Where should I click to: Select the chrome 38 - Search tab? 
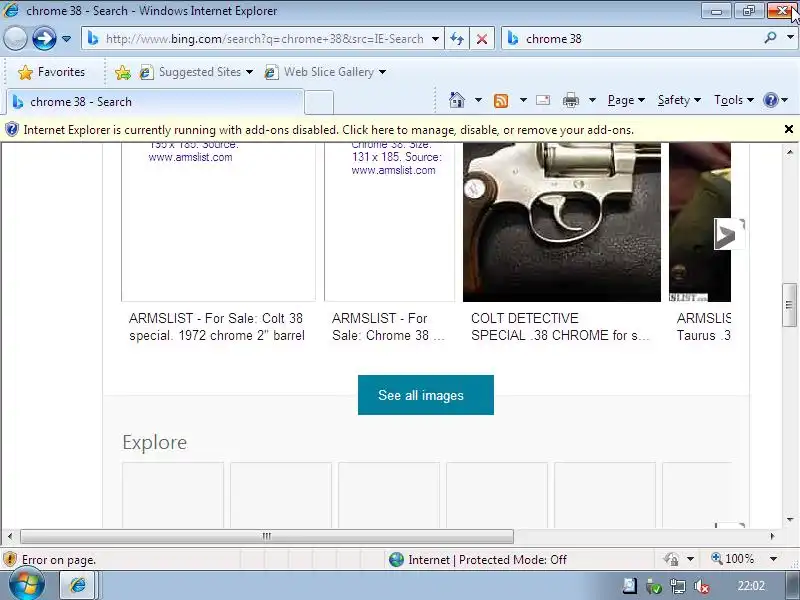click(x=155, y=102)
